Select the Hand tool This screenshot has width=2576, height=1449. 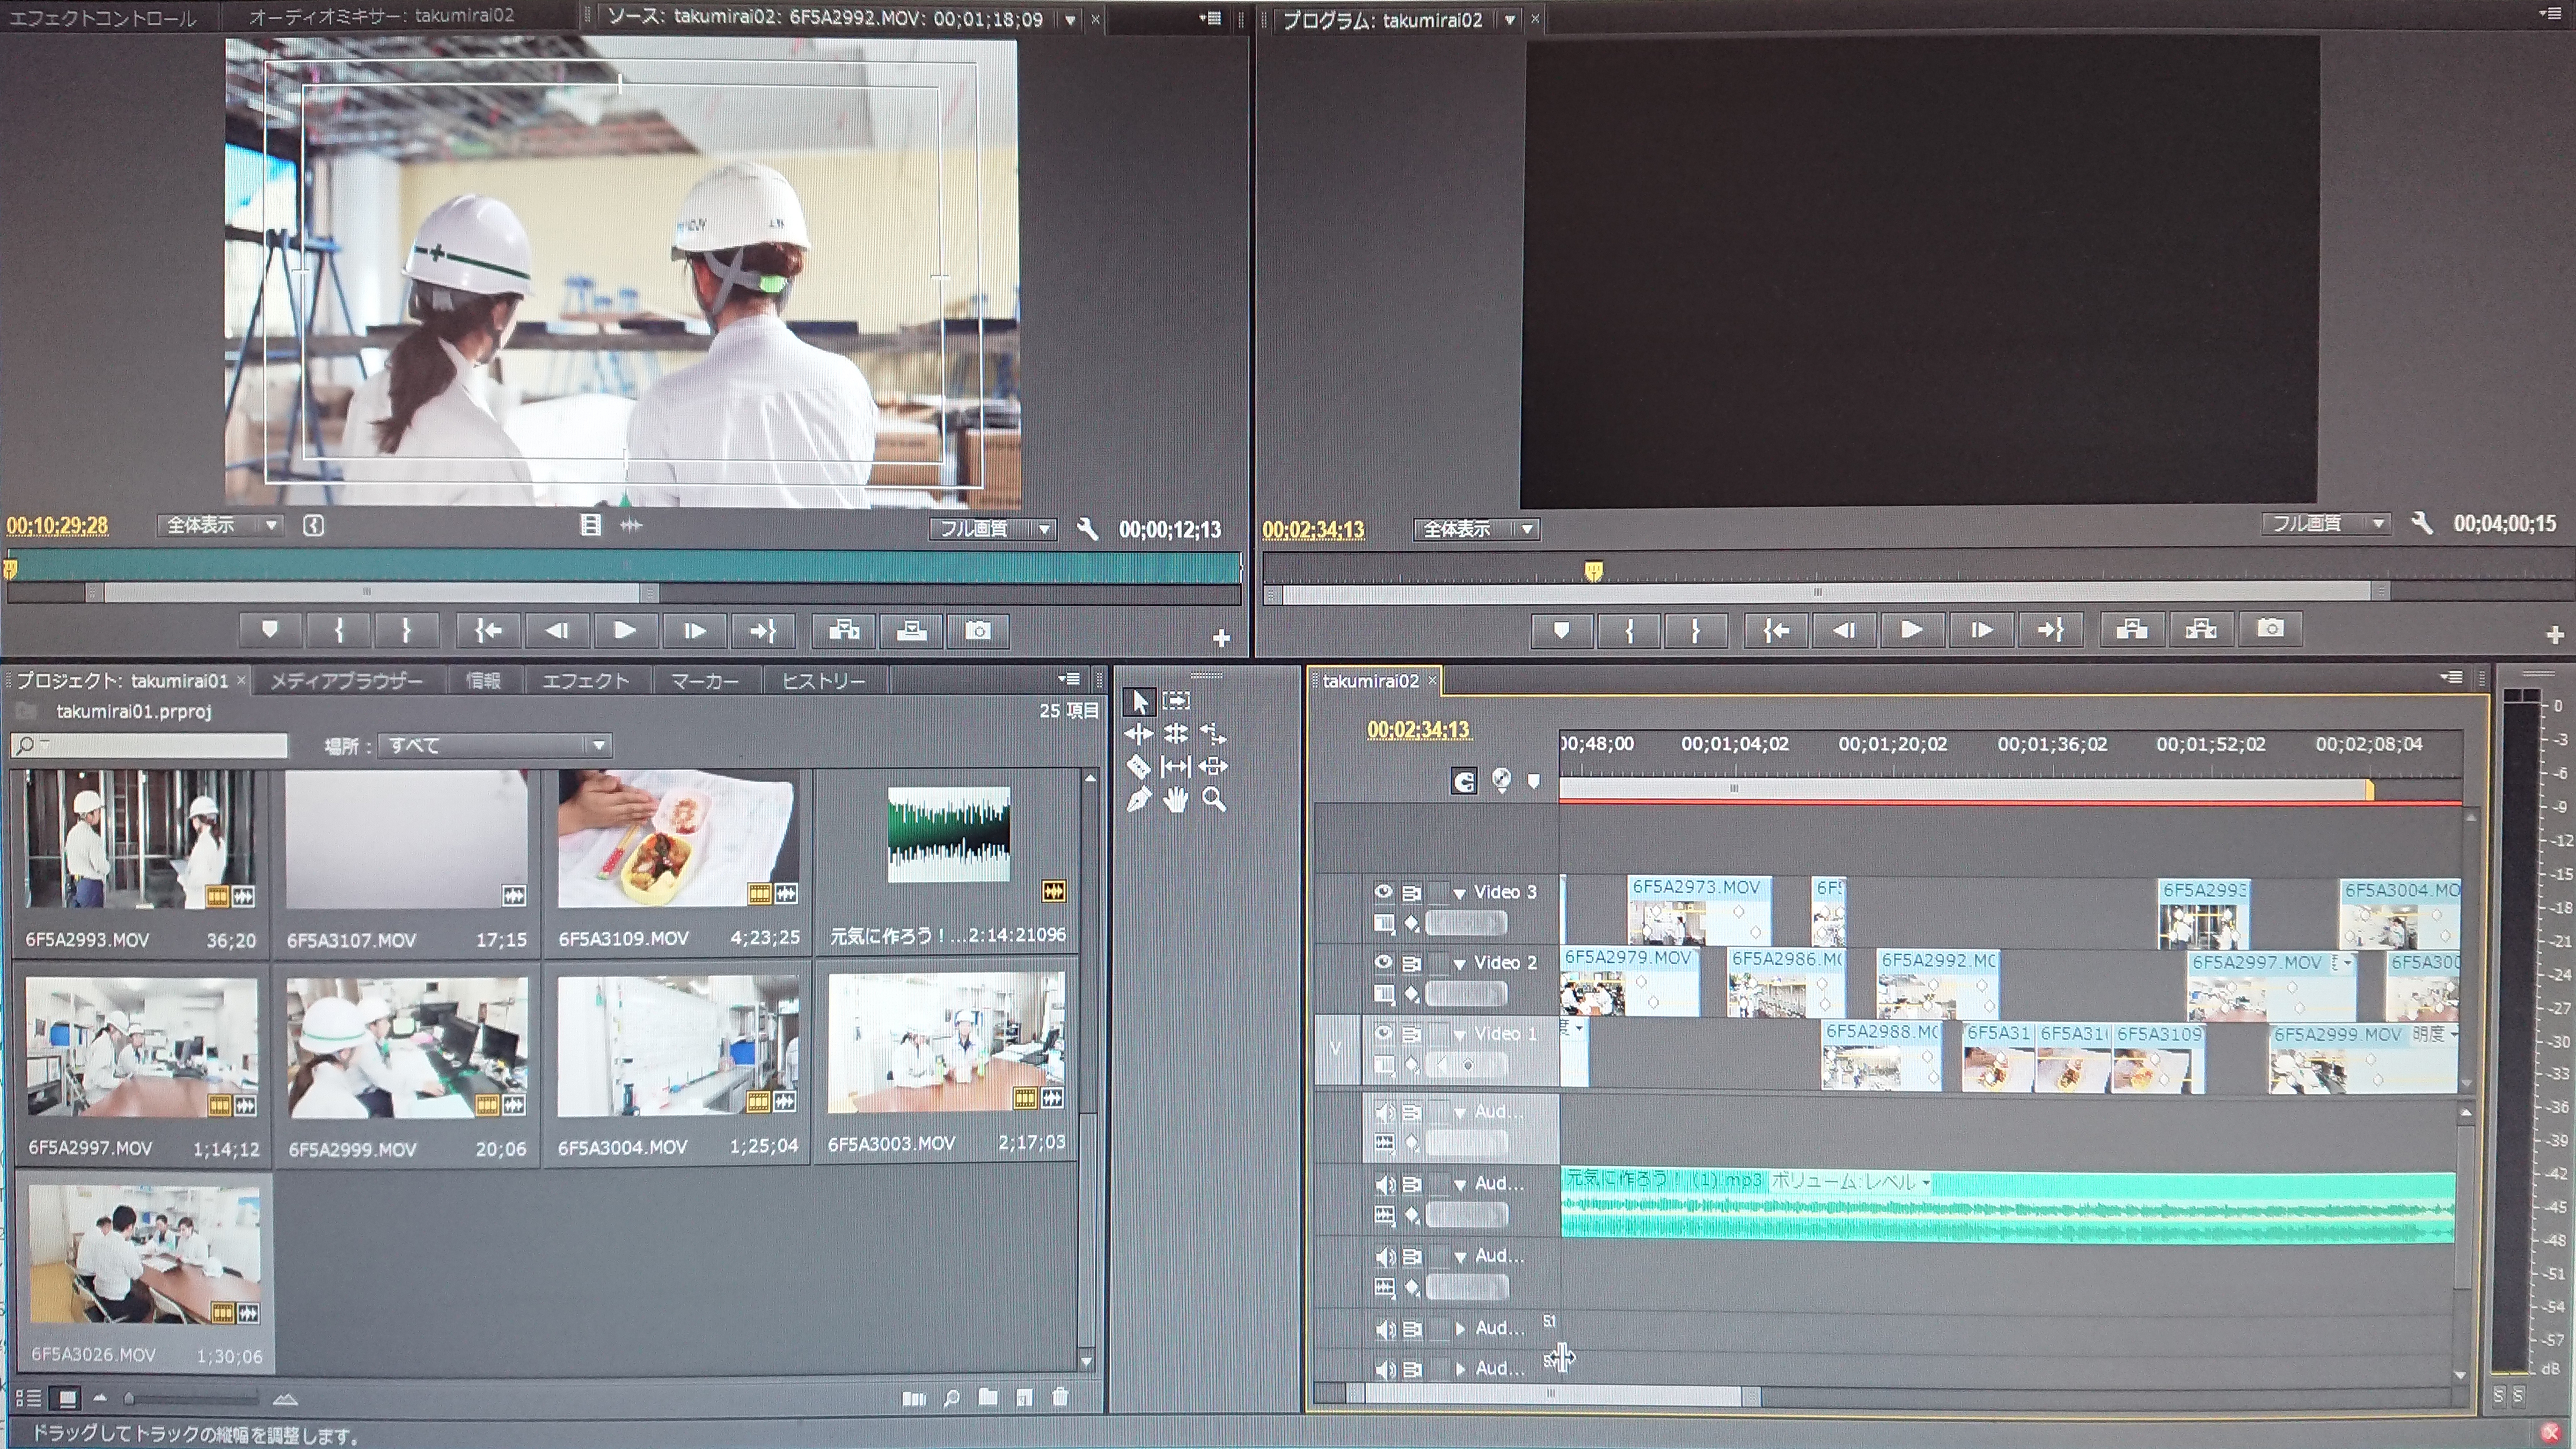[x=1176, y=800]
